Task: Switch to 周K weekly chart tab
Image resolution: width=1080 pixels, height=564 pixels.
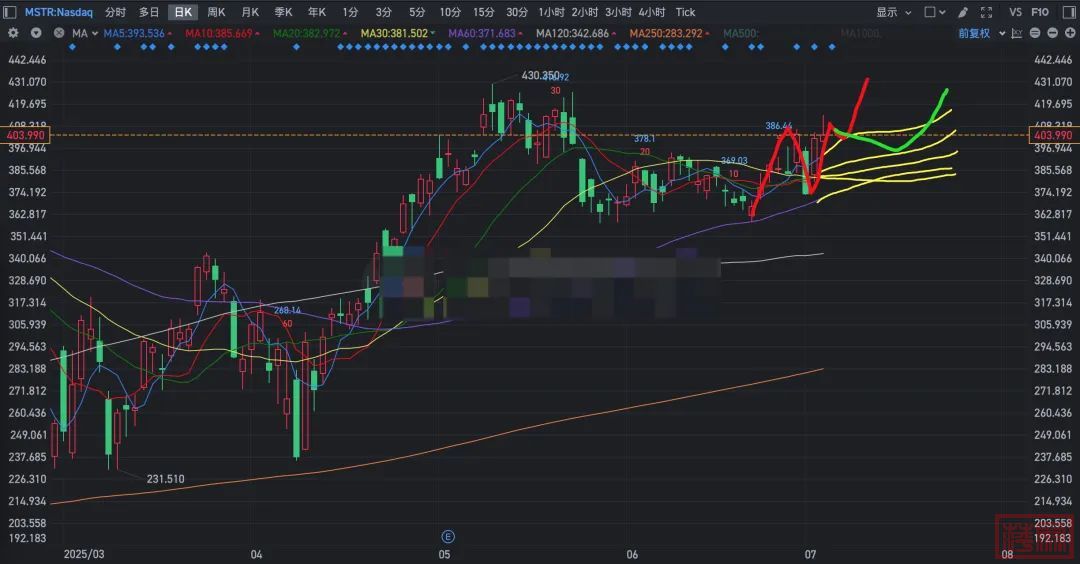Action: click(x=216, y=12)
